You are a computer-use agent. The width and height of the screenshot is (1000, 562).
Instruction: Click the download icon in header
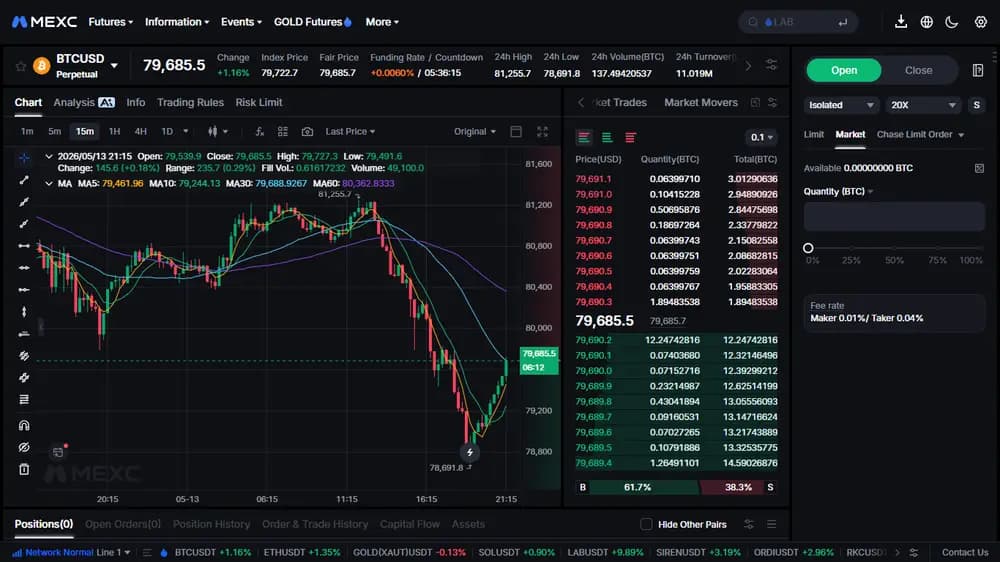(901, 22)
